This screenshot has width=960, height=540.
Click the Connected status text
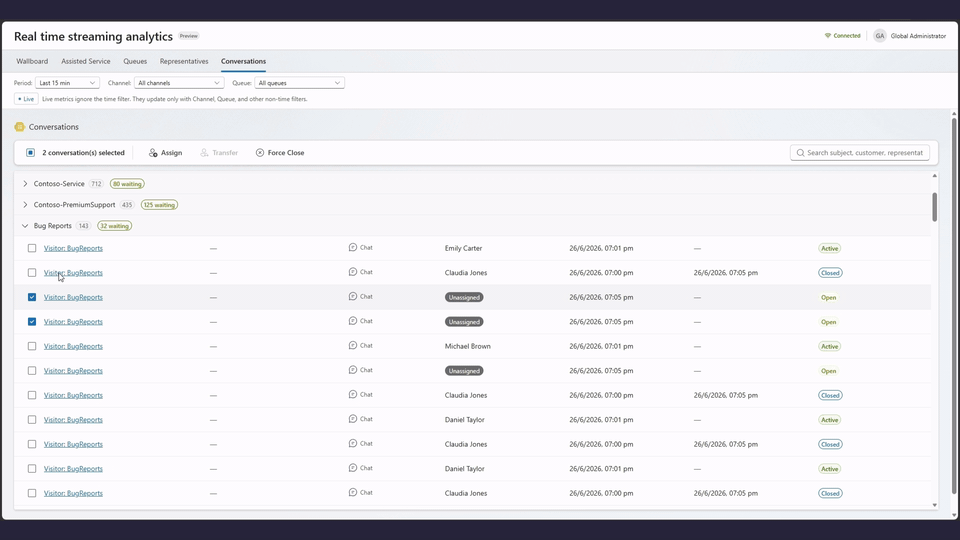point(847,36)
